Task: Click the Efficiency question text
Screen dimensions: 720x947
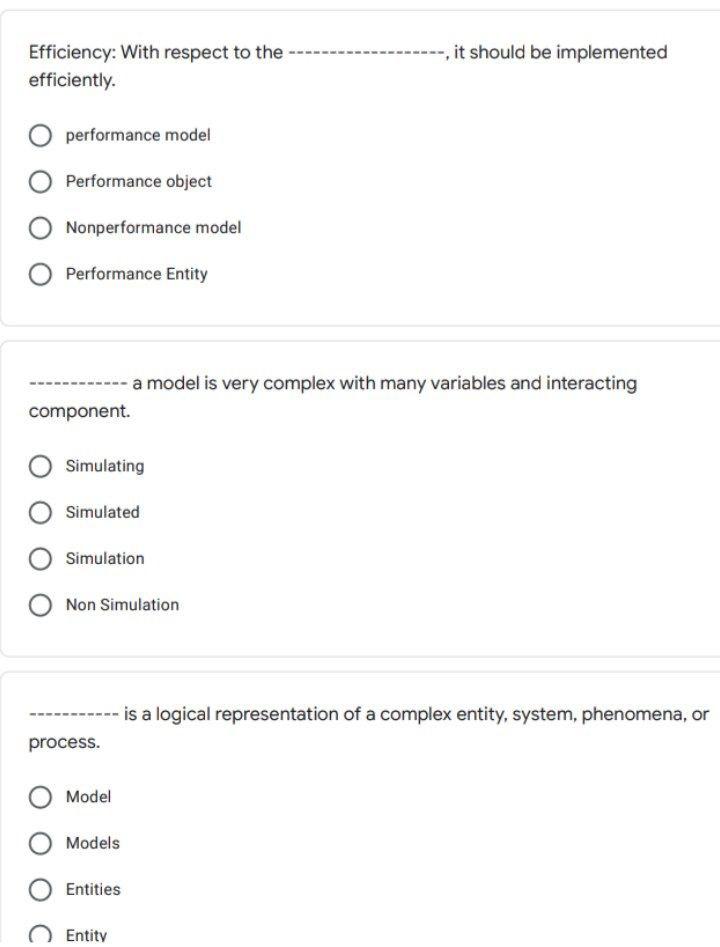Action: (x=346, y=64)
